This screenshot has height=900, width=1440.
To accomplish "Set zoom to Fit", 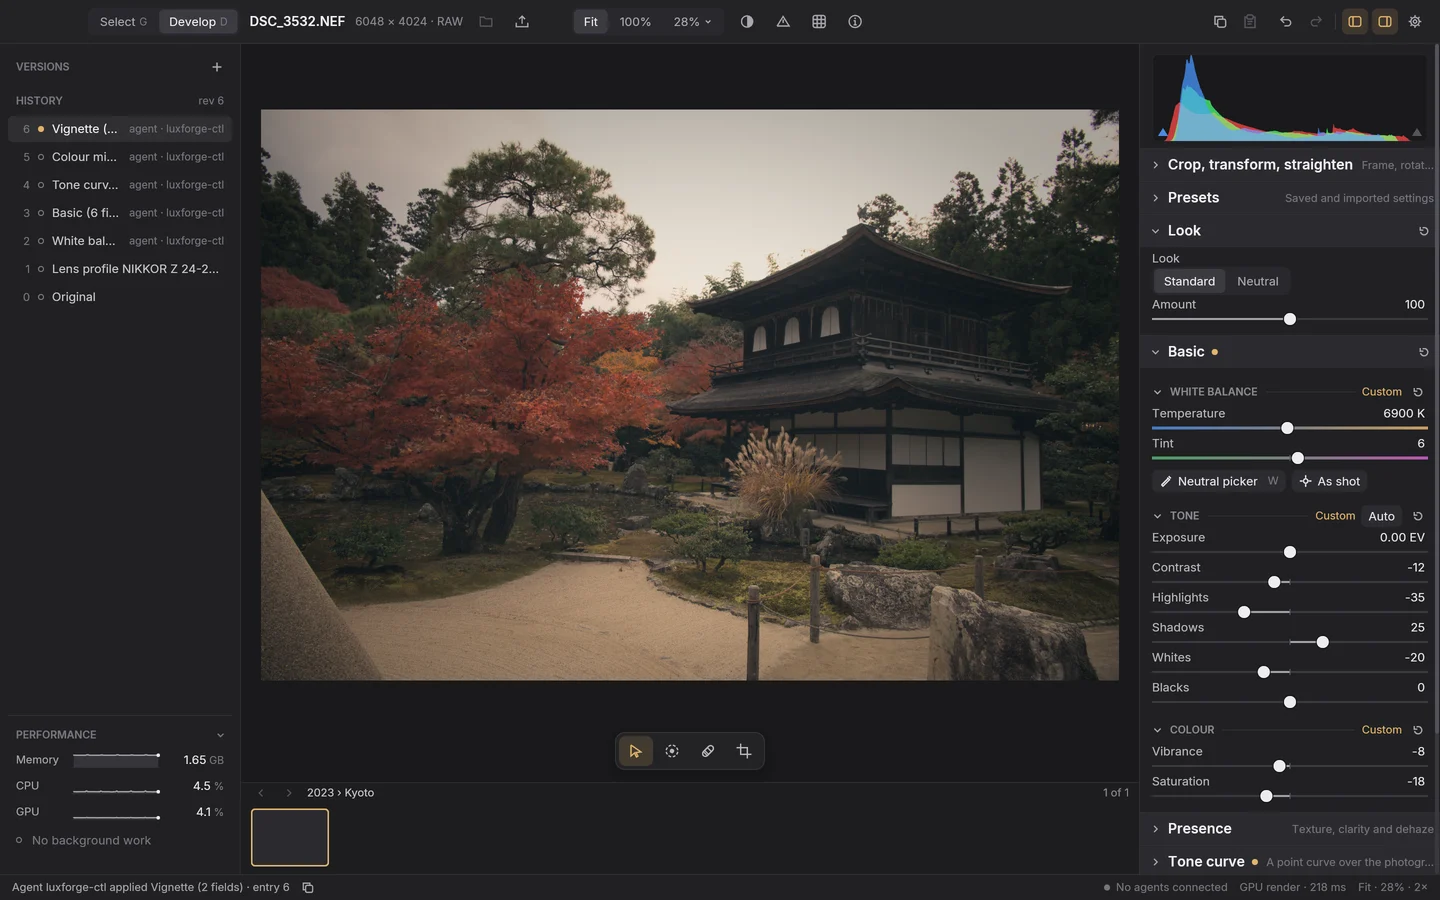I will tap(591, 22).
